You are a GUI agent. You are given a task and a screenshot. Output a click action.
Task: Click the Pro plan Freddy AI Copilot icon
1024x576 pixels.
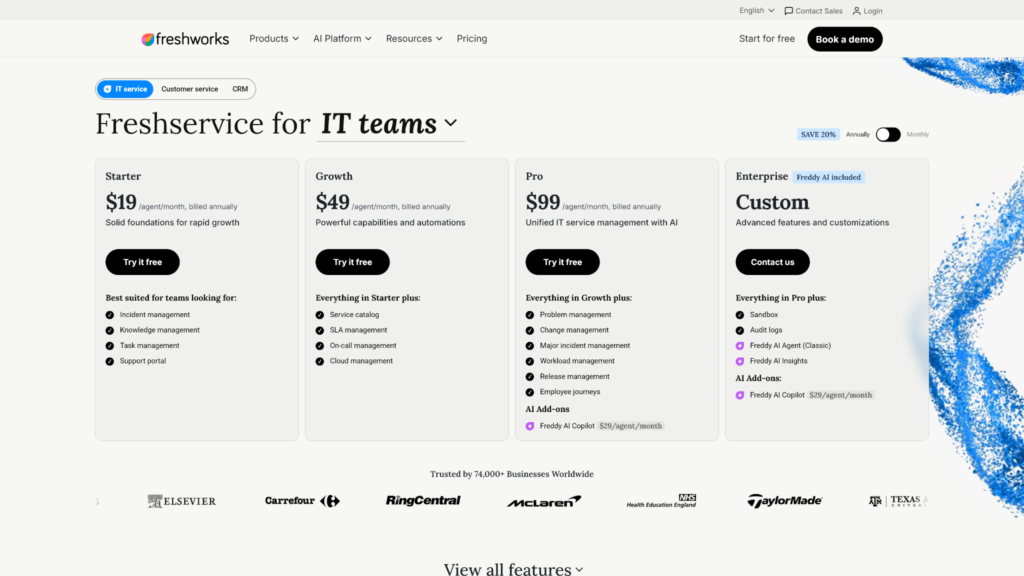530,426
